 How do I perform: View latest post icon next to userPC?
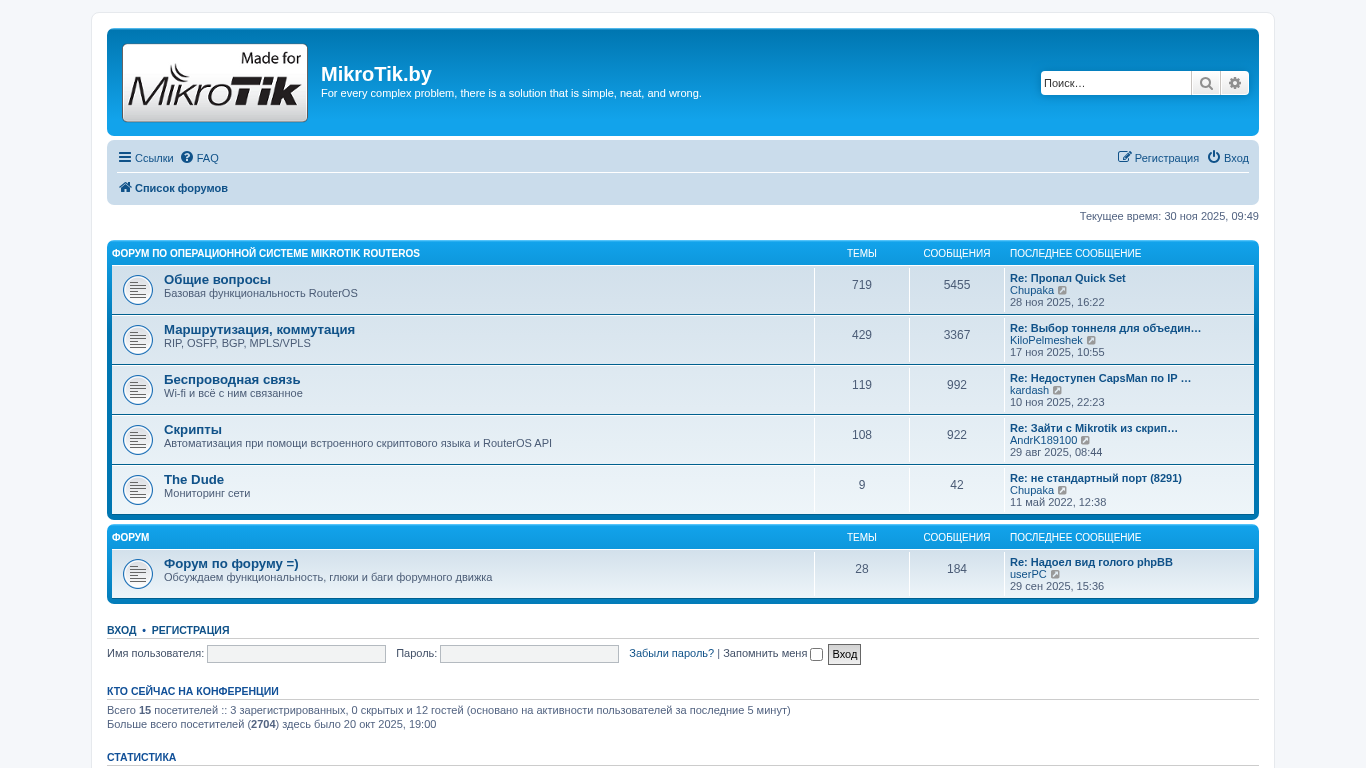point(1056,574)
